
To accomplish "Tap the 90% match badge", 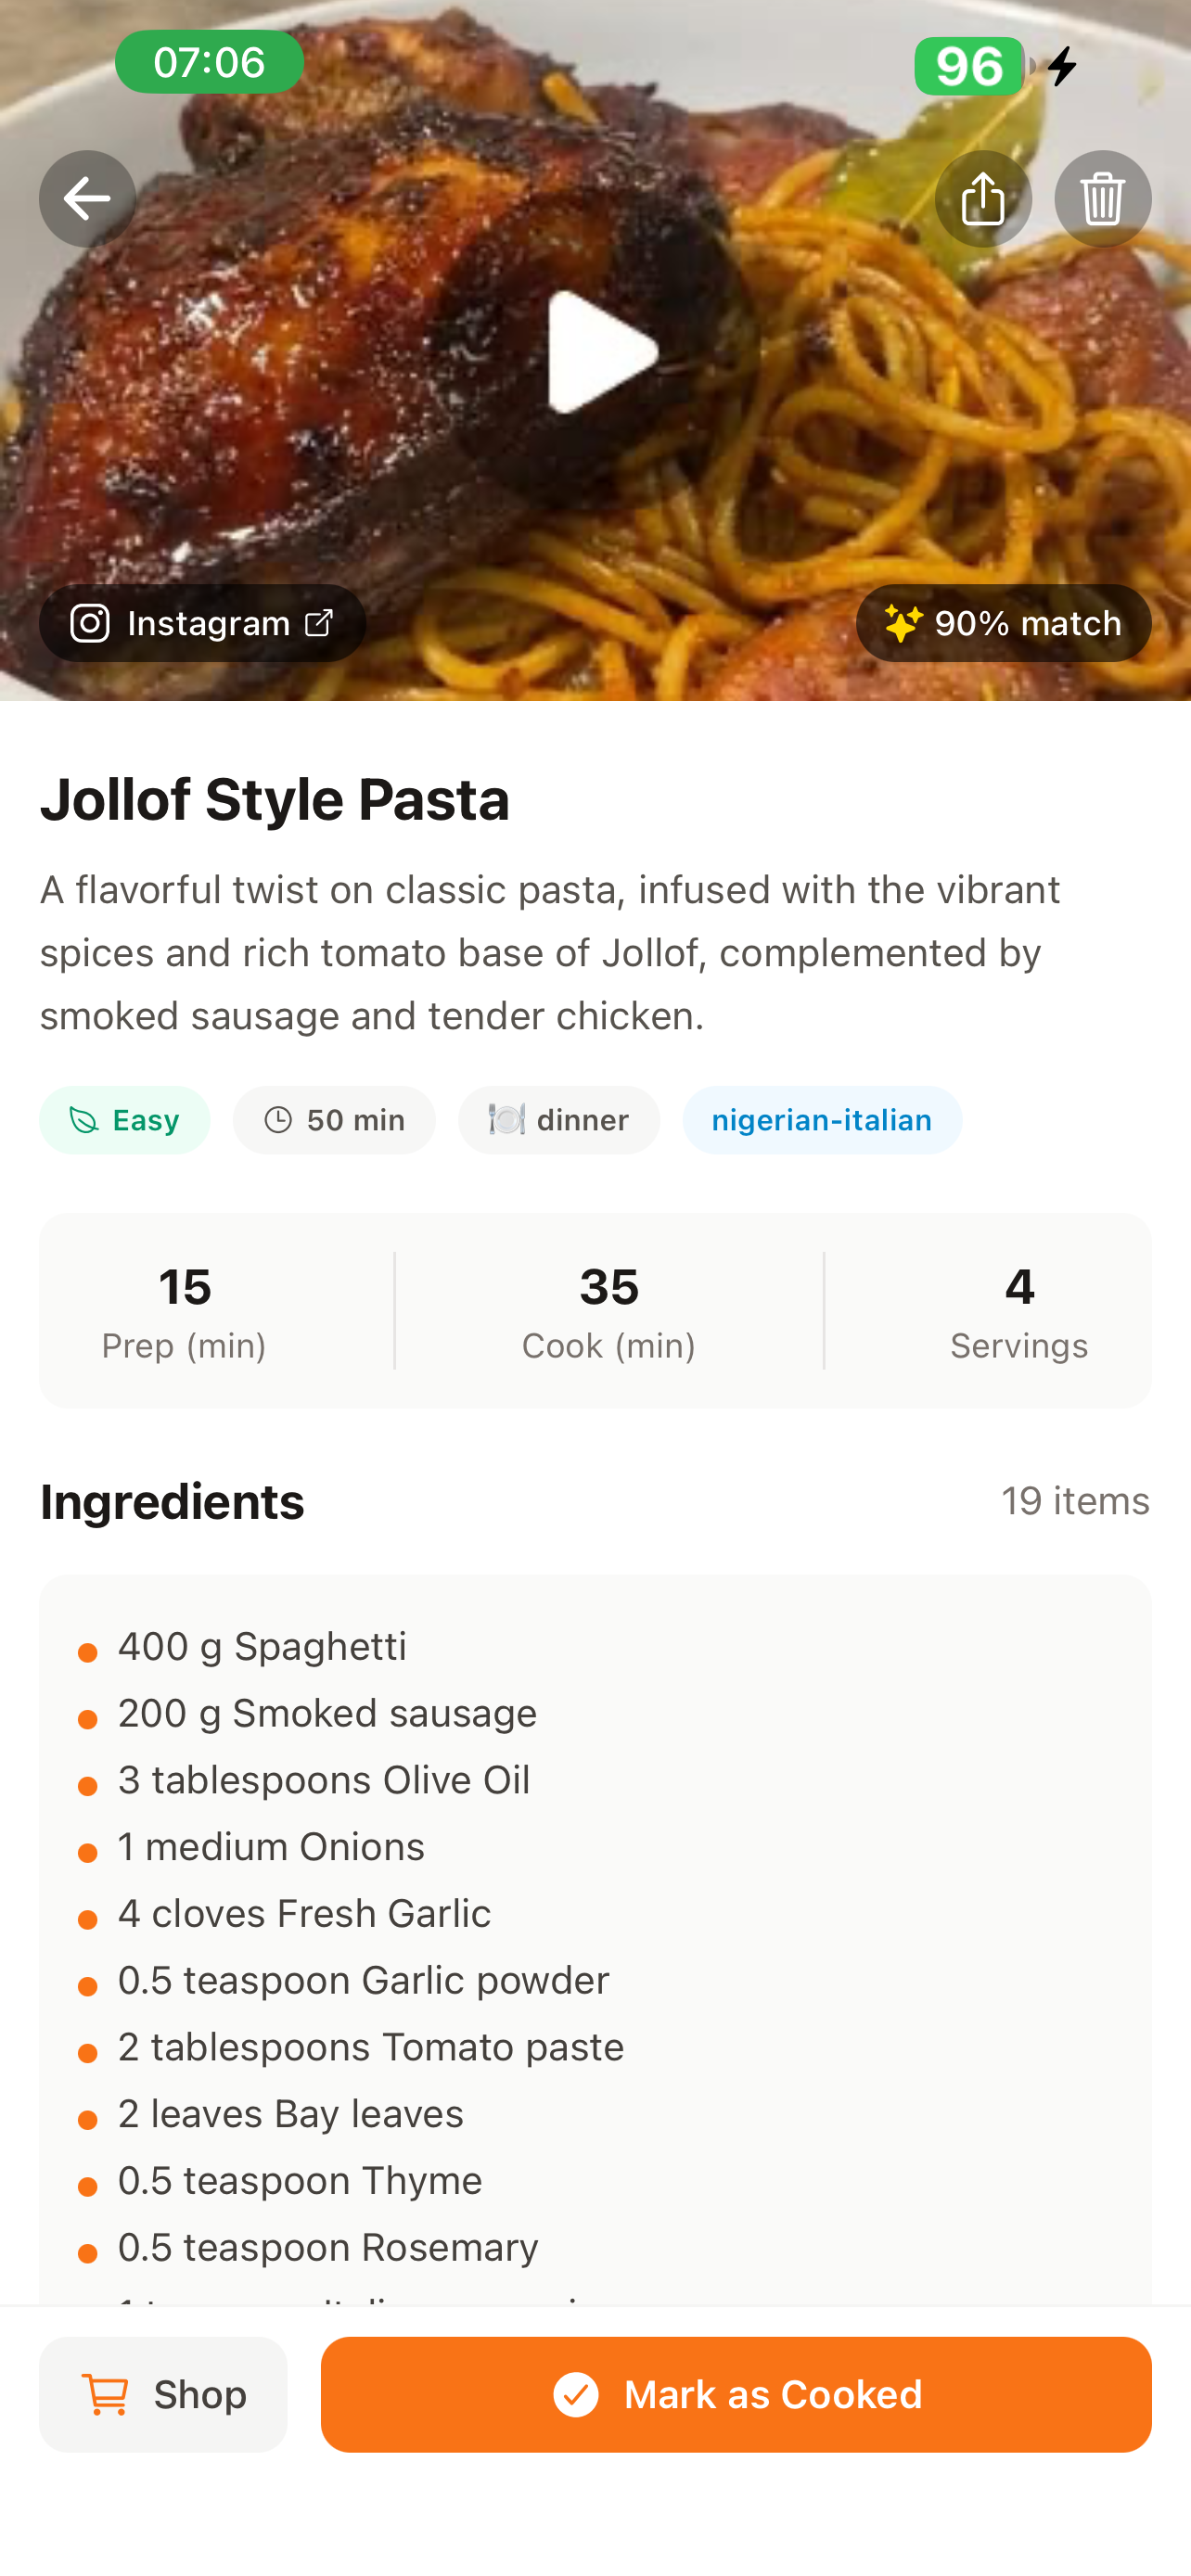I will (1003, 623).
